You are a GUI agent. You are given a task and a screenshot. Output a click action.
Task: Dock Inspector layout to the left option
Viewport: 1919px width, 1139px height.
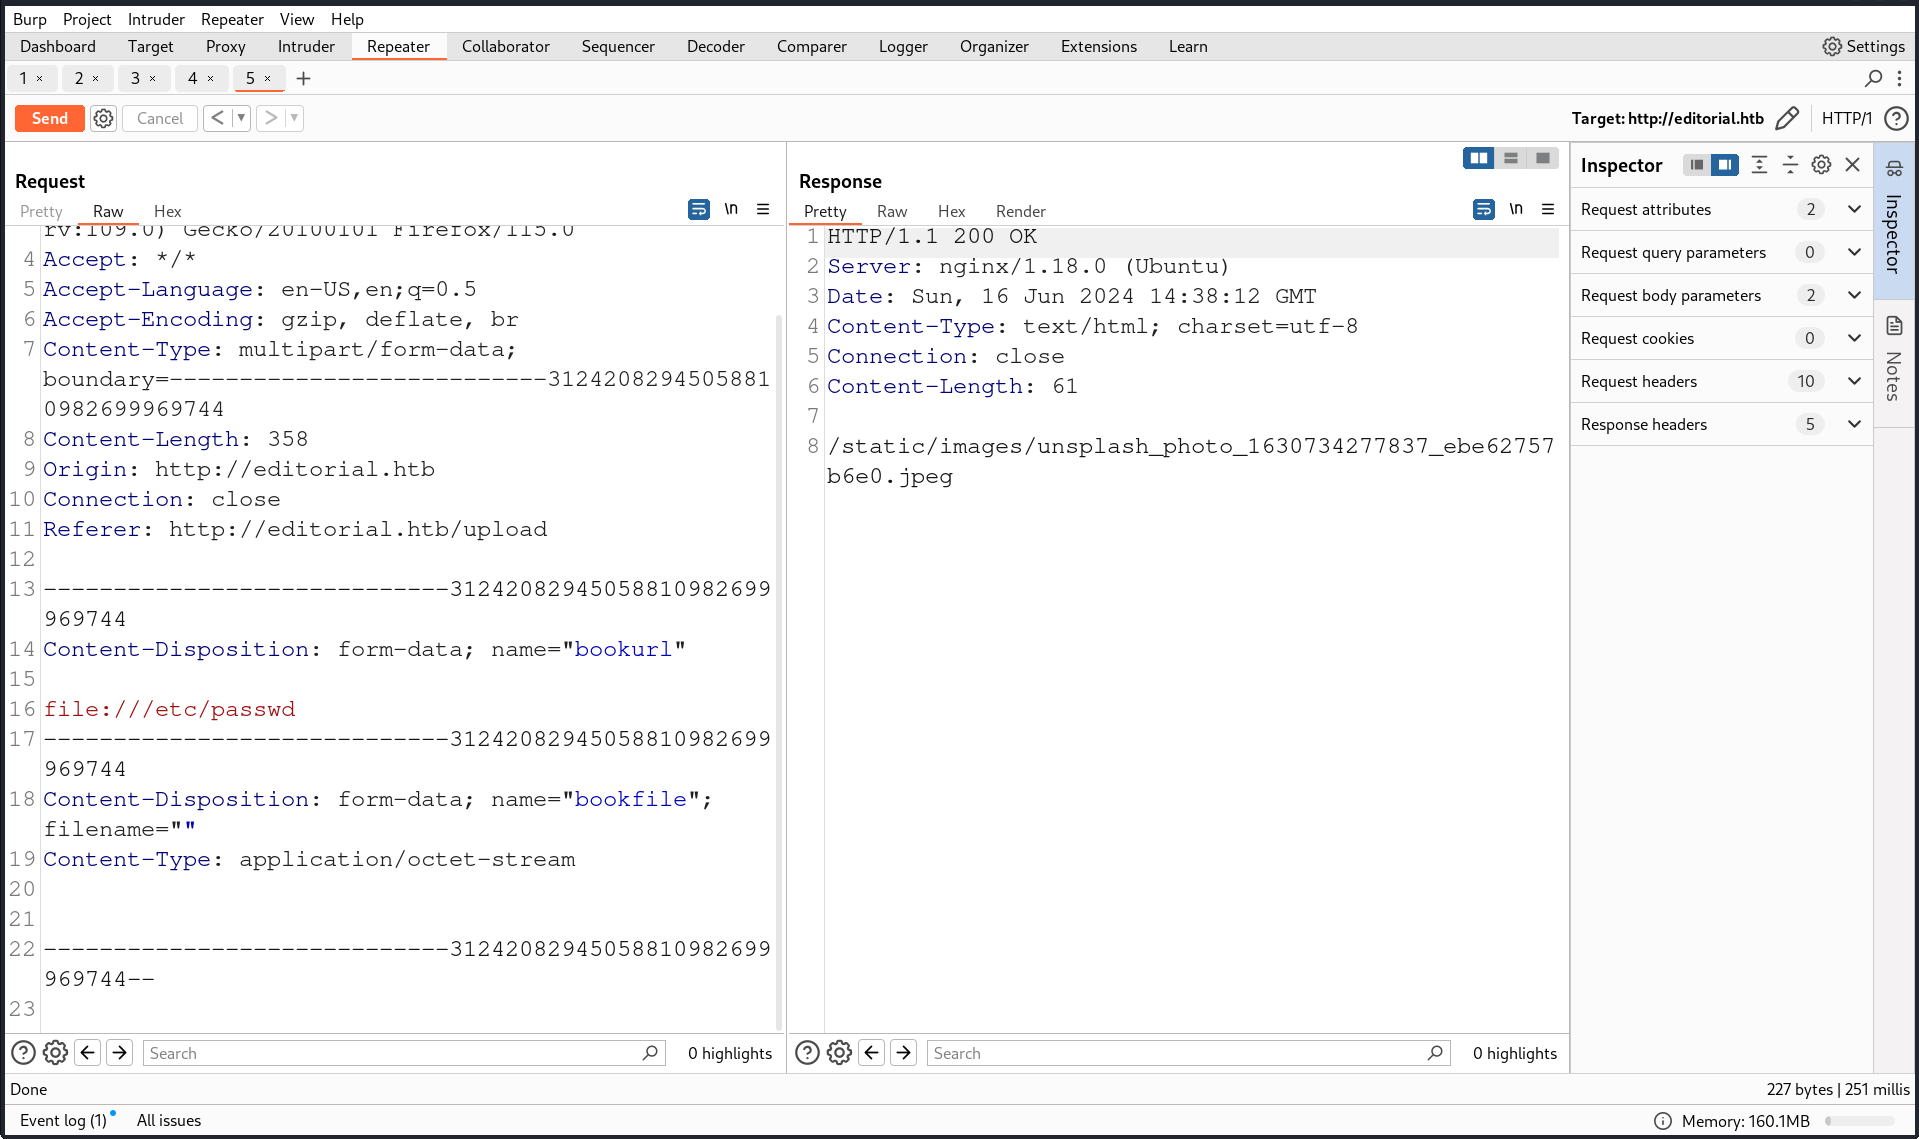pos(1696,165)
